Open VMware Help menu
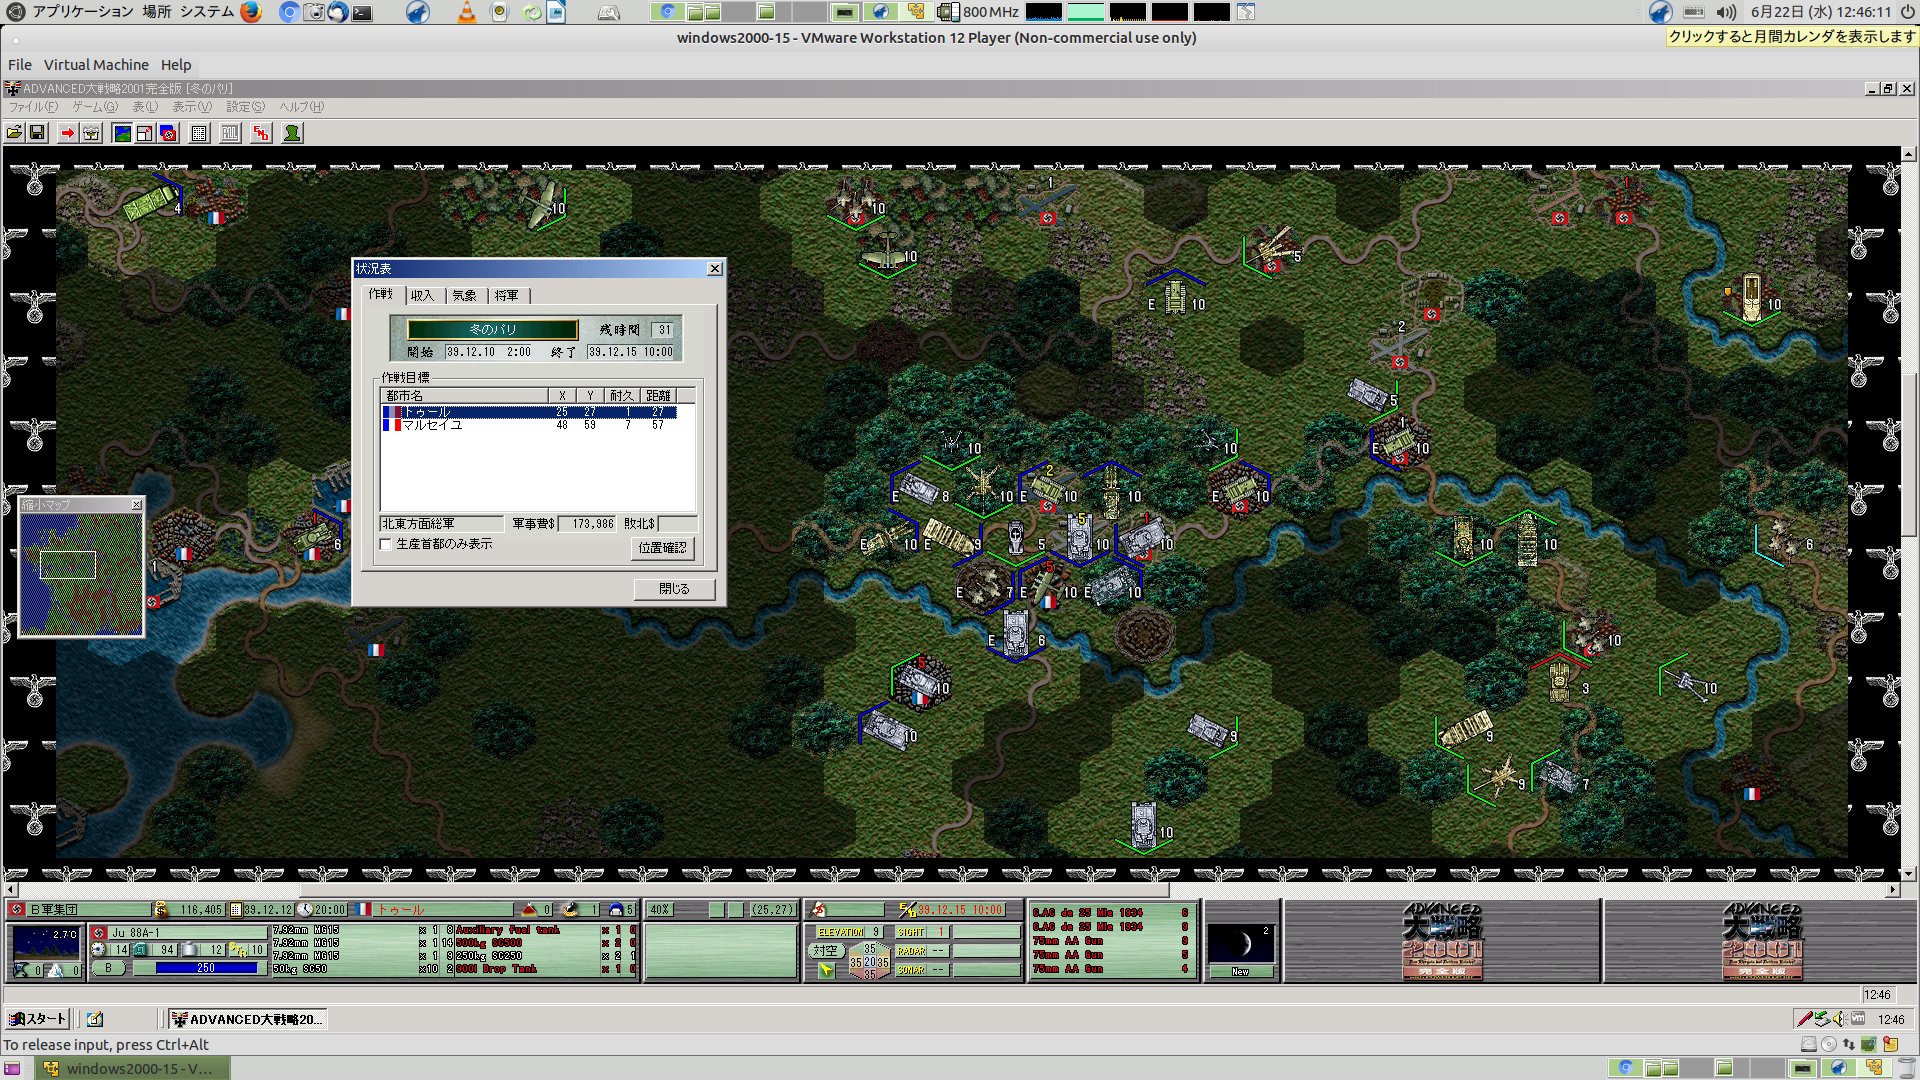 (176, 65)
